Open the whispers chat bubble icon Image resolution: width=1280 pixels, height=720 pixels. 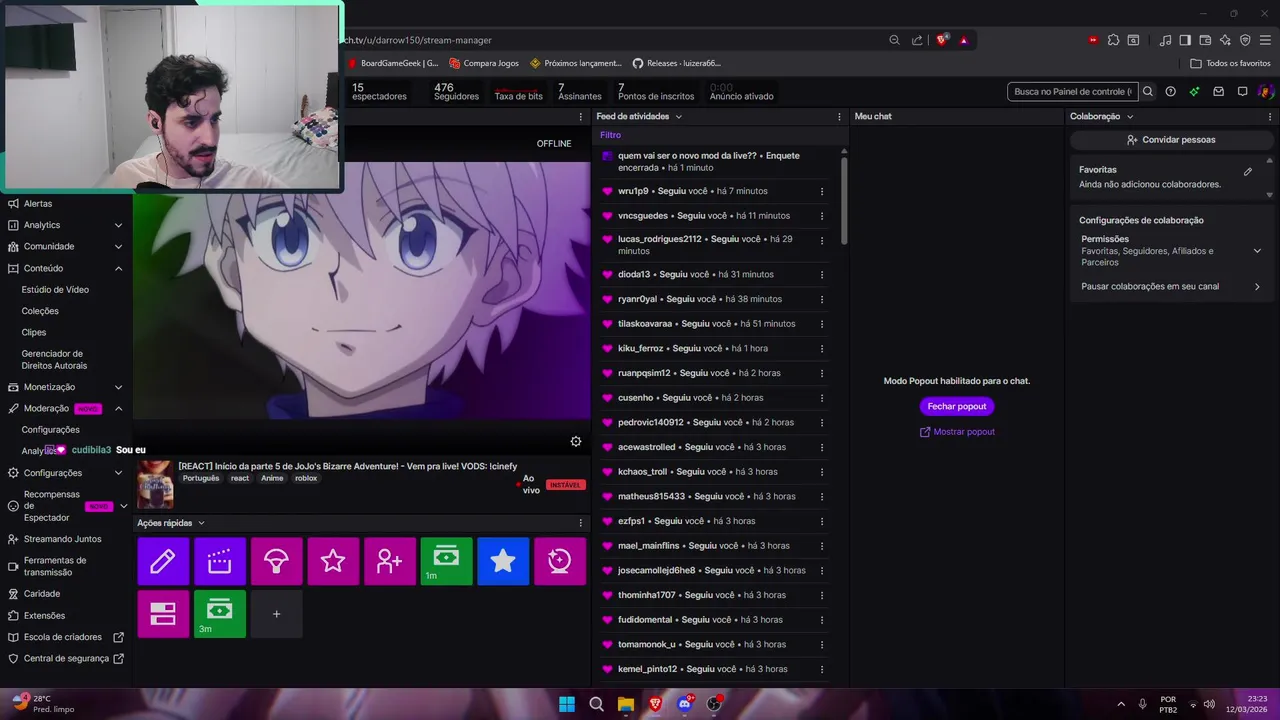[x=1242, y=91]
